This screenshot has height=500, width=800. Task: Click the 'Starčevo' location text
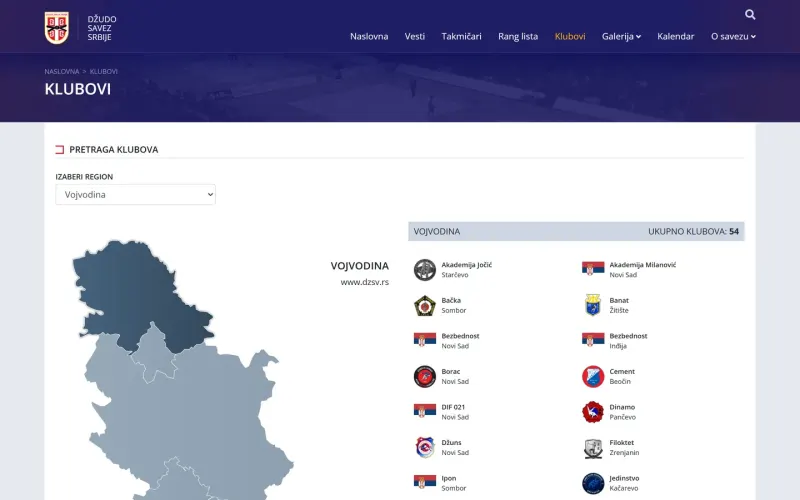click(x=455, y=274)
